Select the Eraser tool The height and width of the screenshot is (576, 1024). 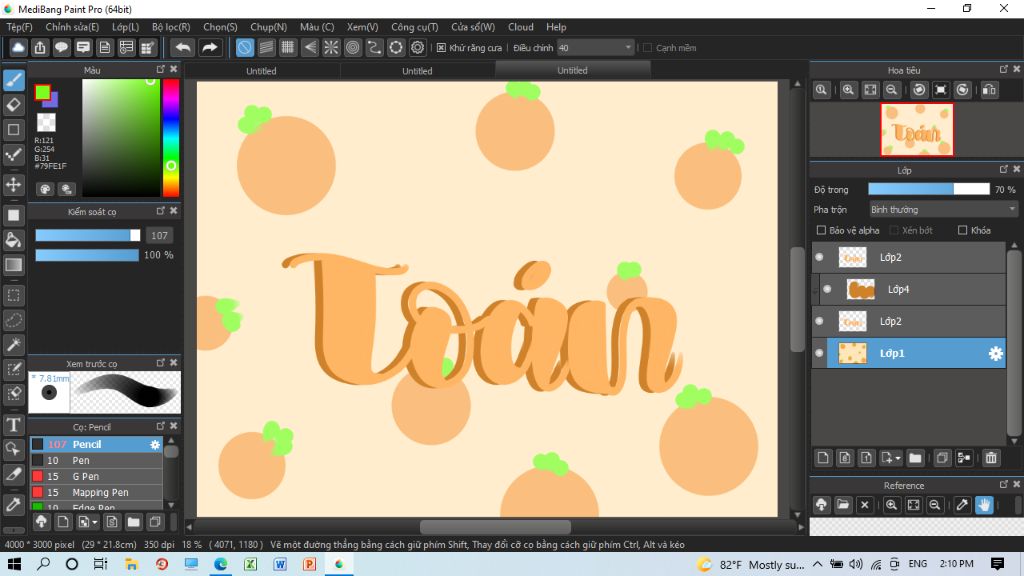[x=14, y=104]
